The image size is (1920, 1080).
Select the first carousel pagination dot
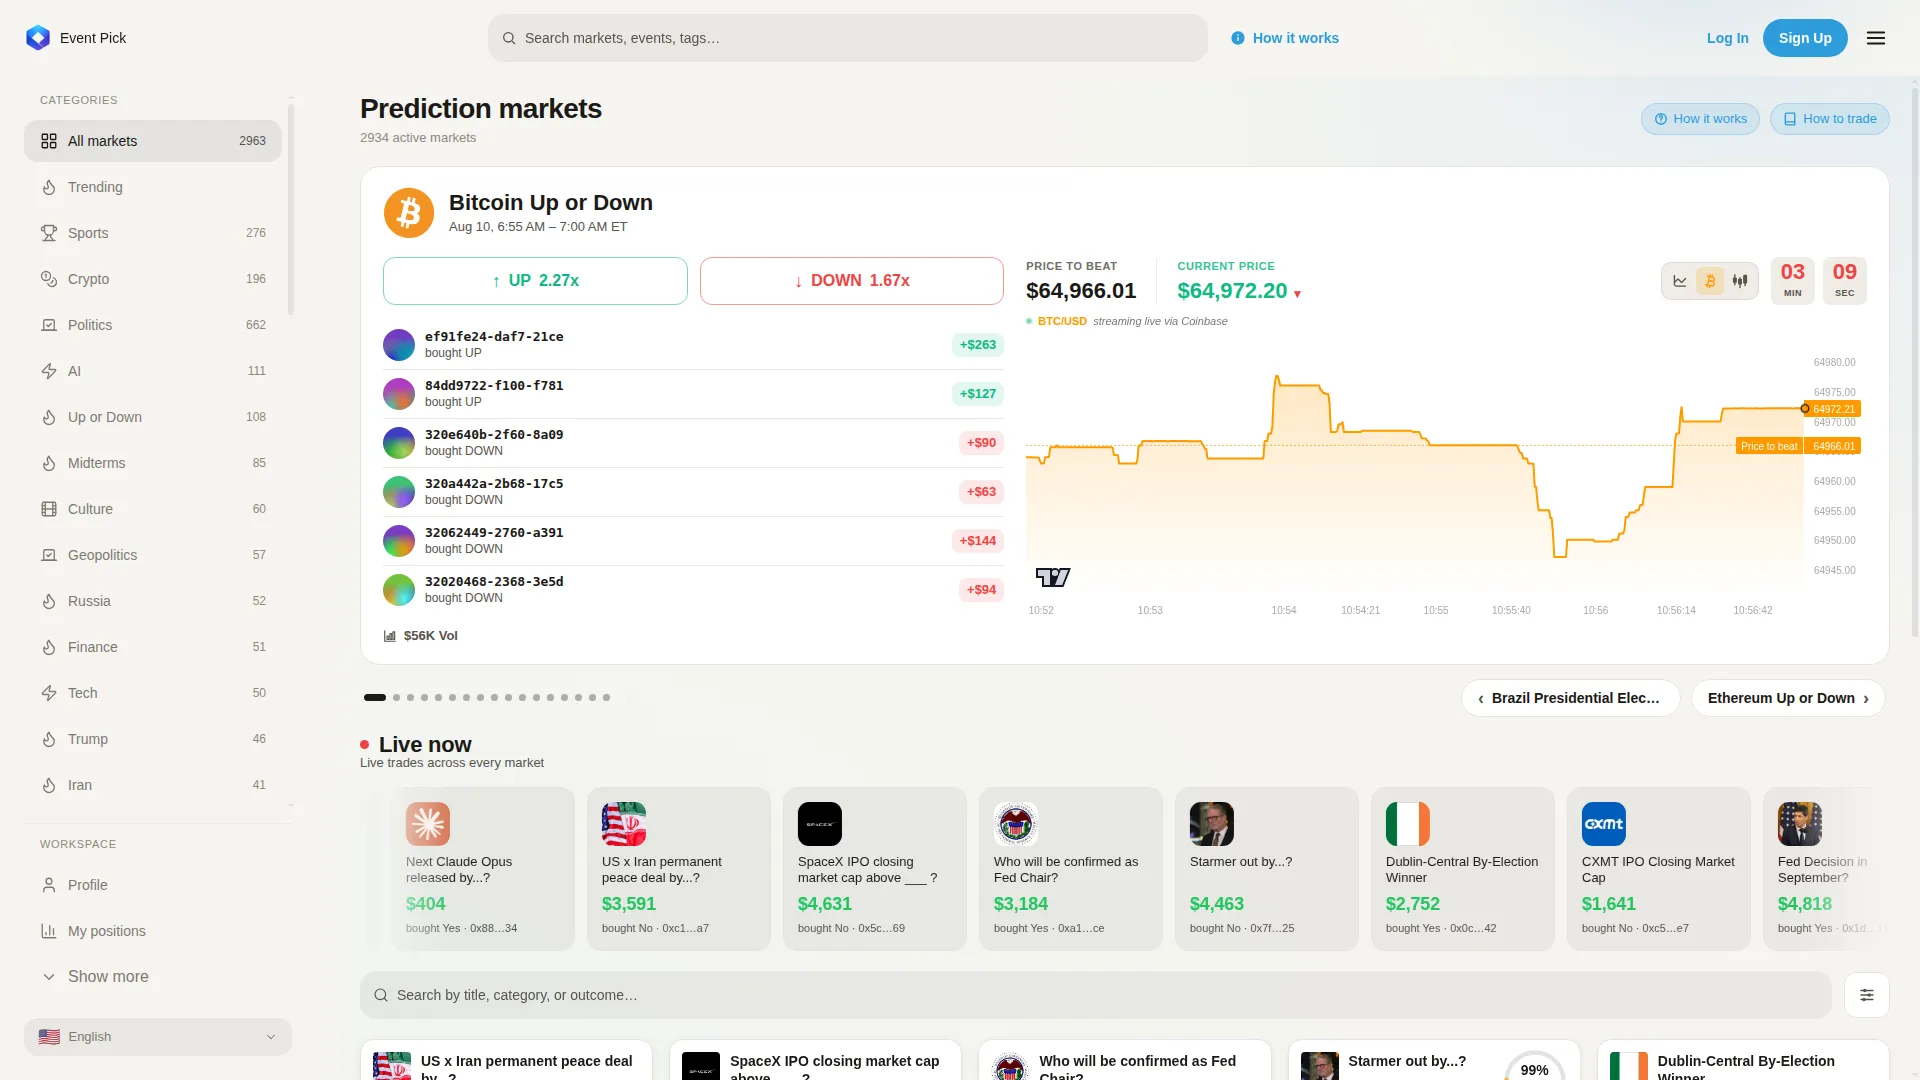(x=375, y=697)
